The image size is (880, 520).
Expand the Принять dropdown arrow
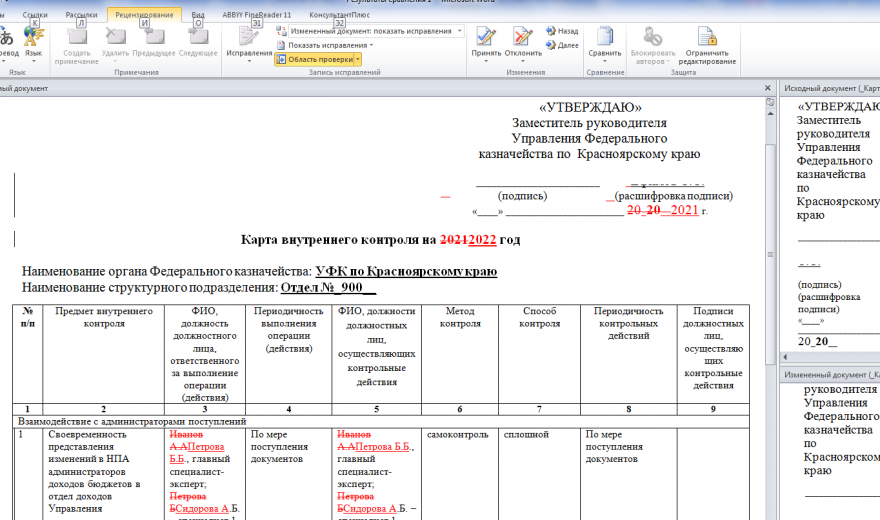(x=486, y=61)
